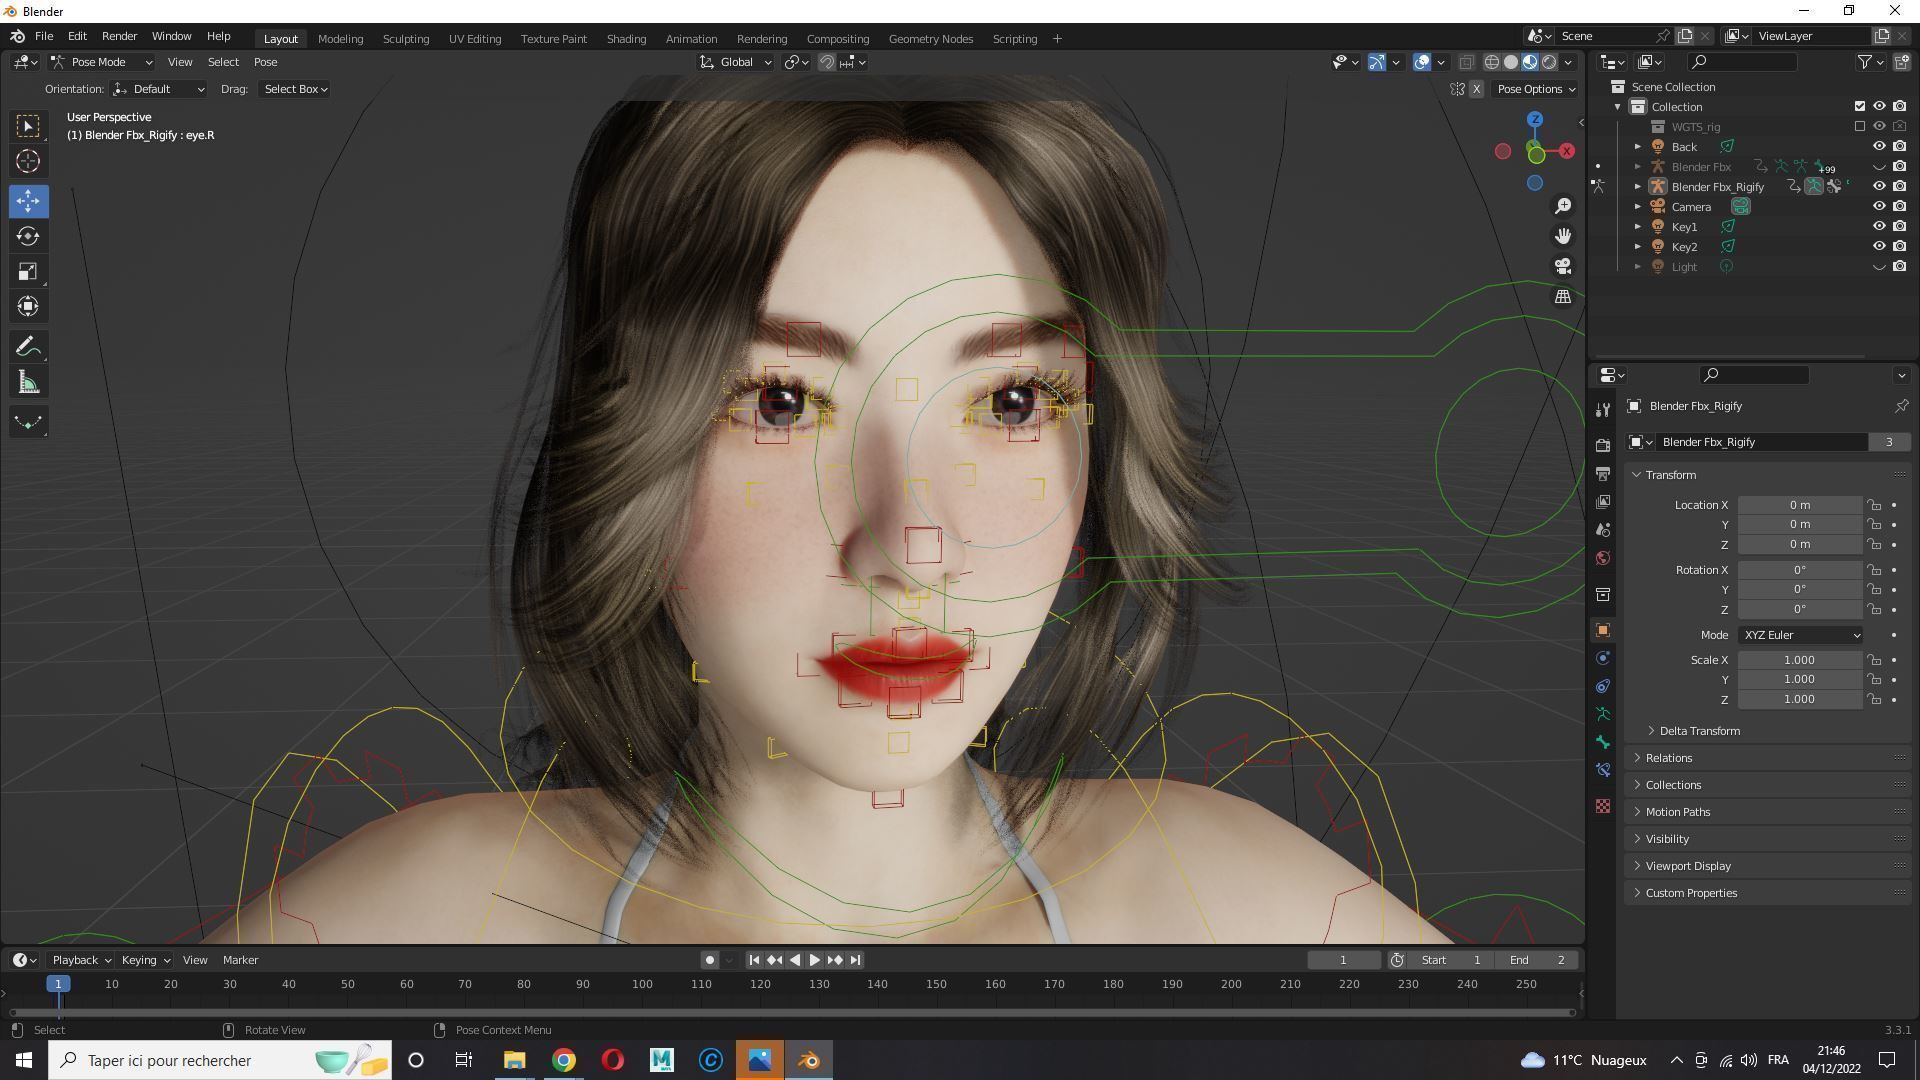
Task: Hide the Camera object's eye icon
Action: coord(1879,207)
